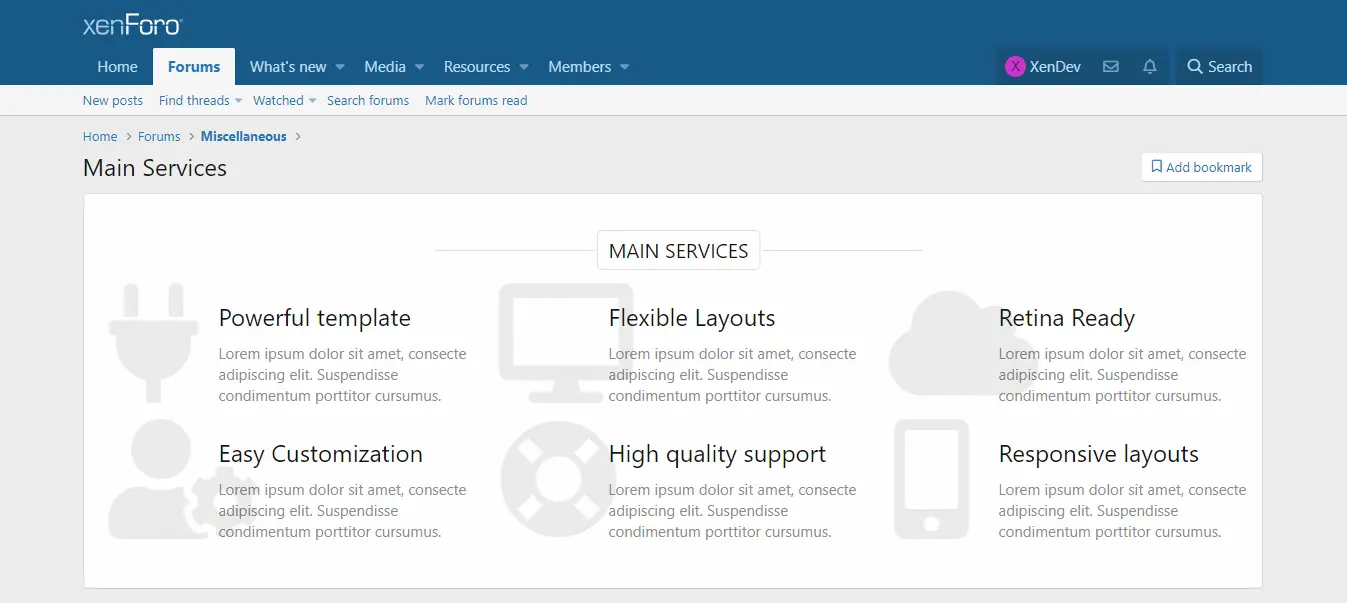Click the Search button

point(1219,67)
